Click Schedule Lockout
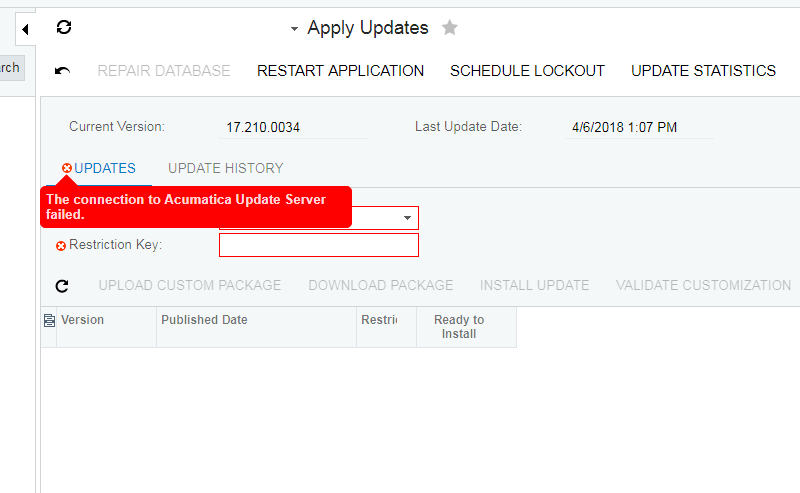The height and width of the screenshot is (493, 800). pos(527,70)
